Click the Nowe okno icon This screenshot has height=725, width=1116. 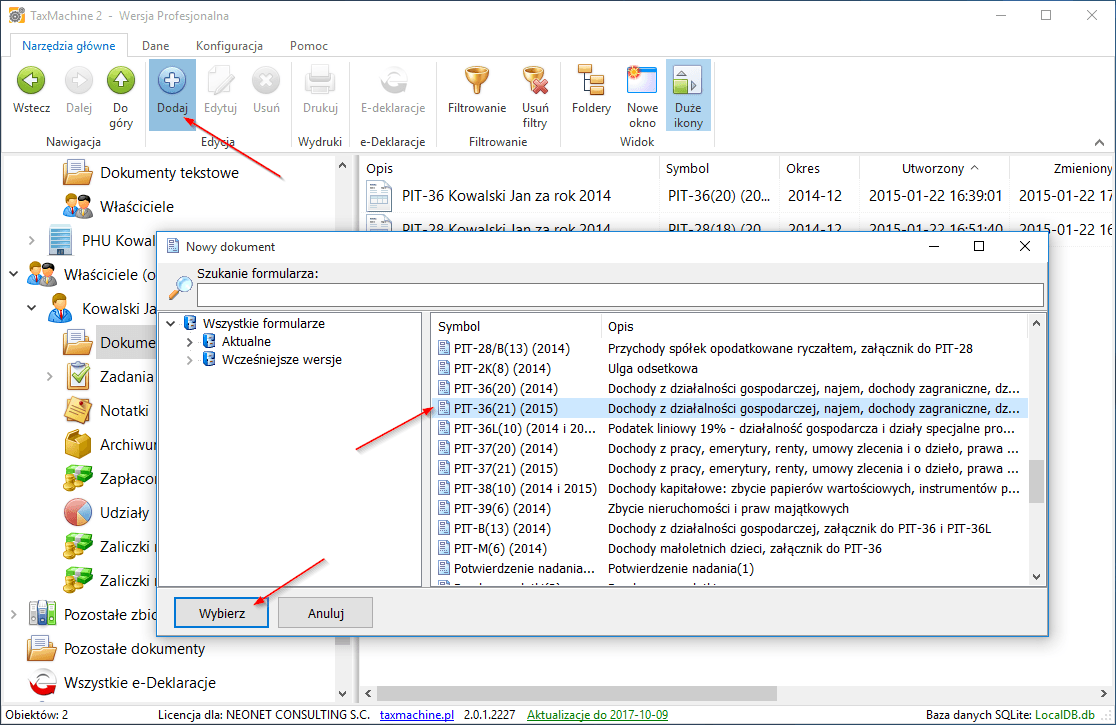point(642,82)
